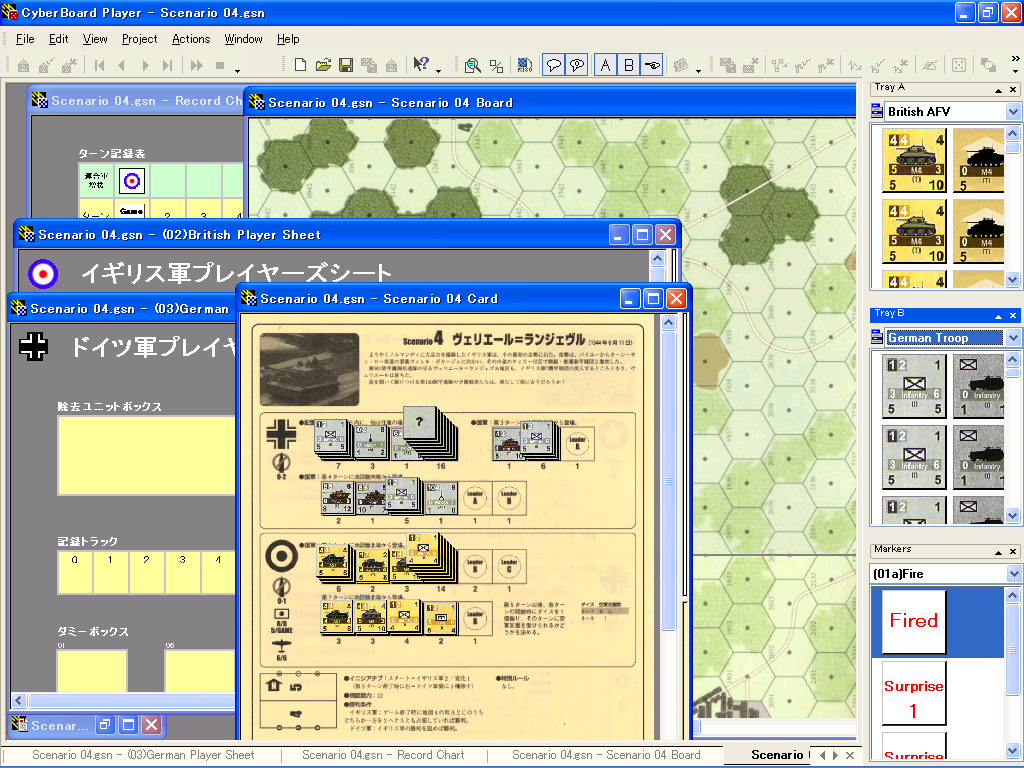Close the Markers panel
The image size is (1024, 768).
[1013, 552]
